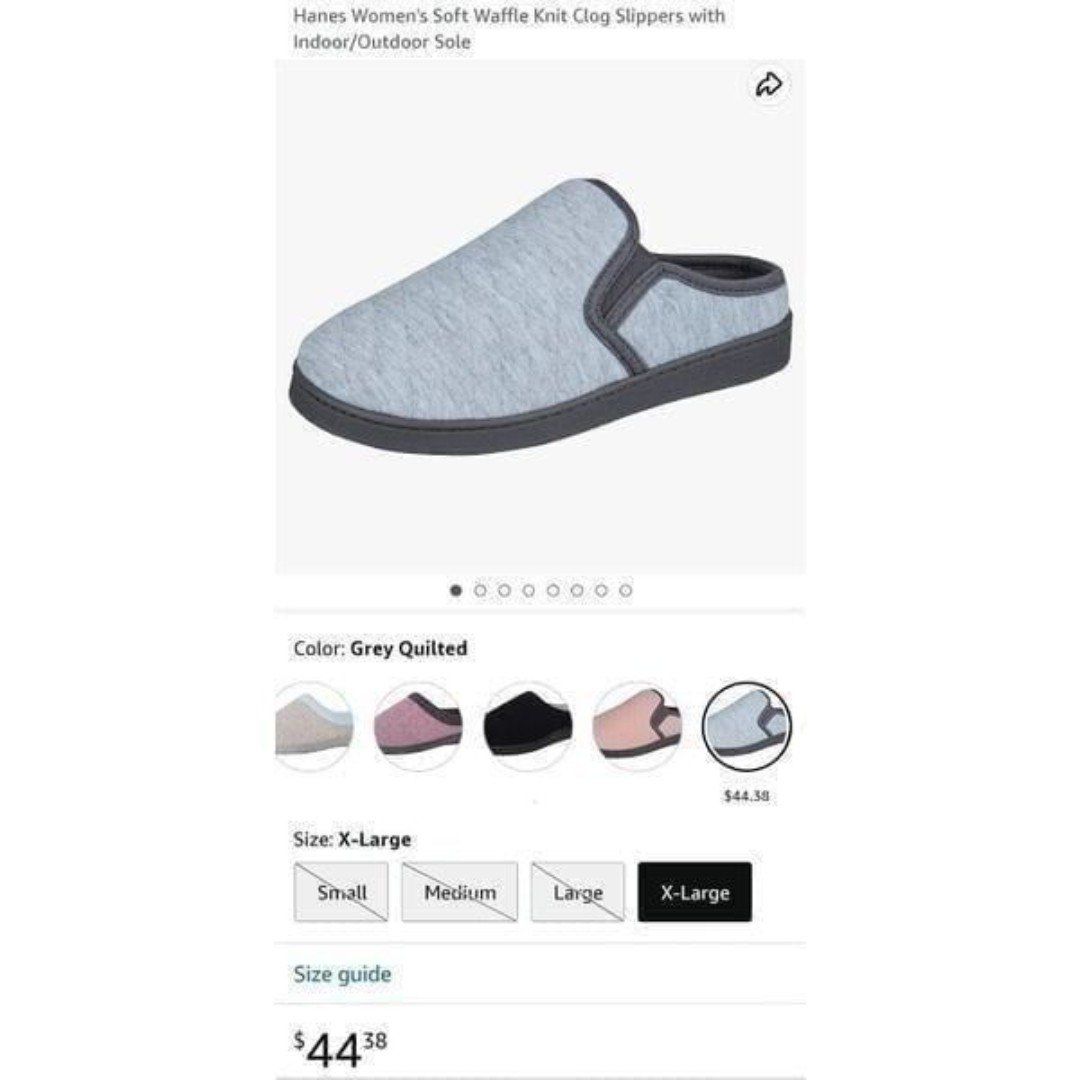Jump to the third image dot
This screenshot has height=1080, width=1080.
click(504, 590)
